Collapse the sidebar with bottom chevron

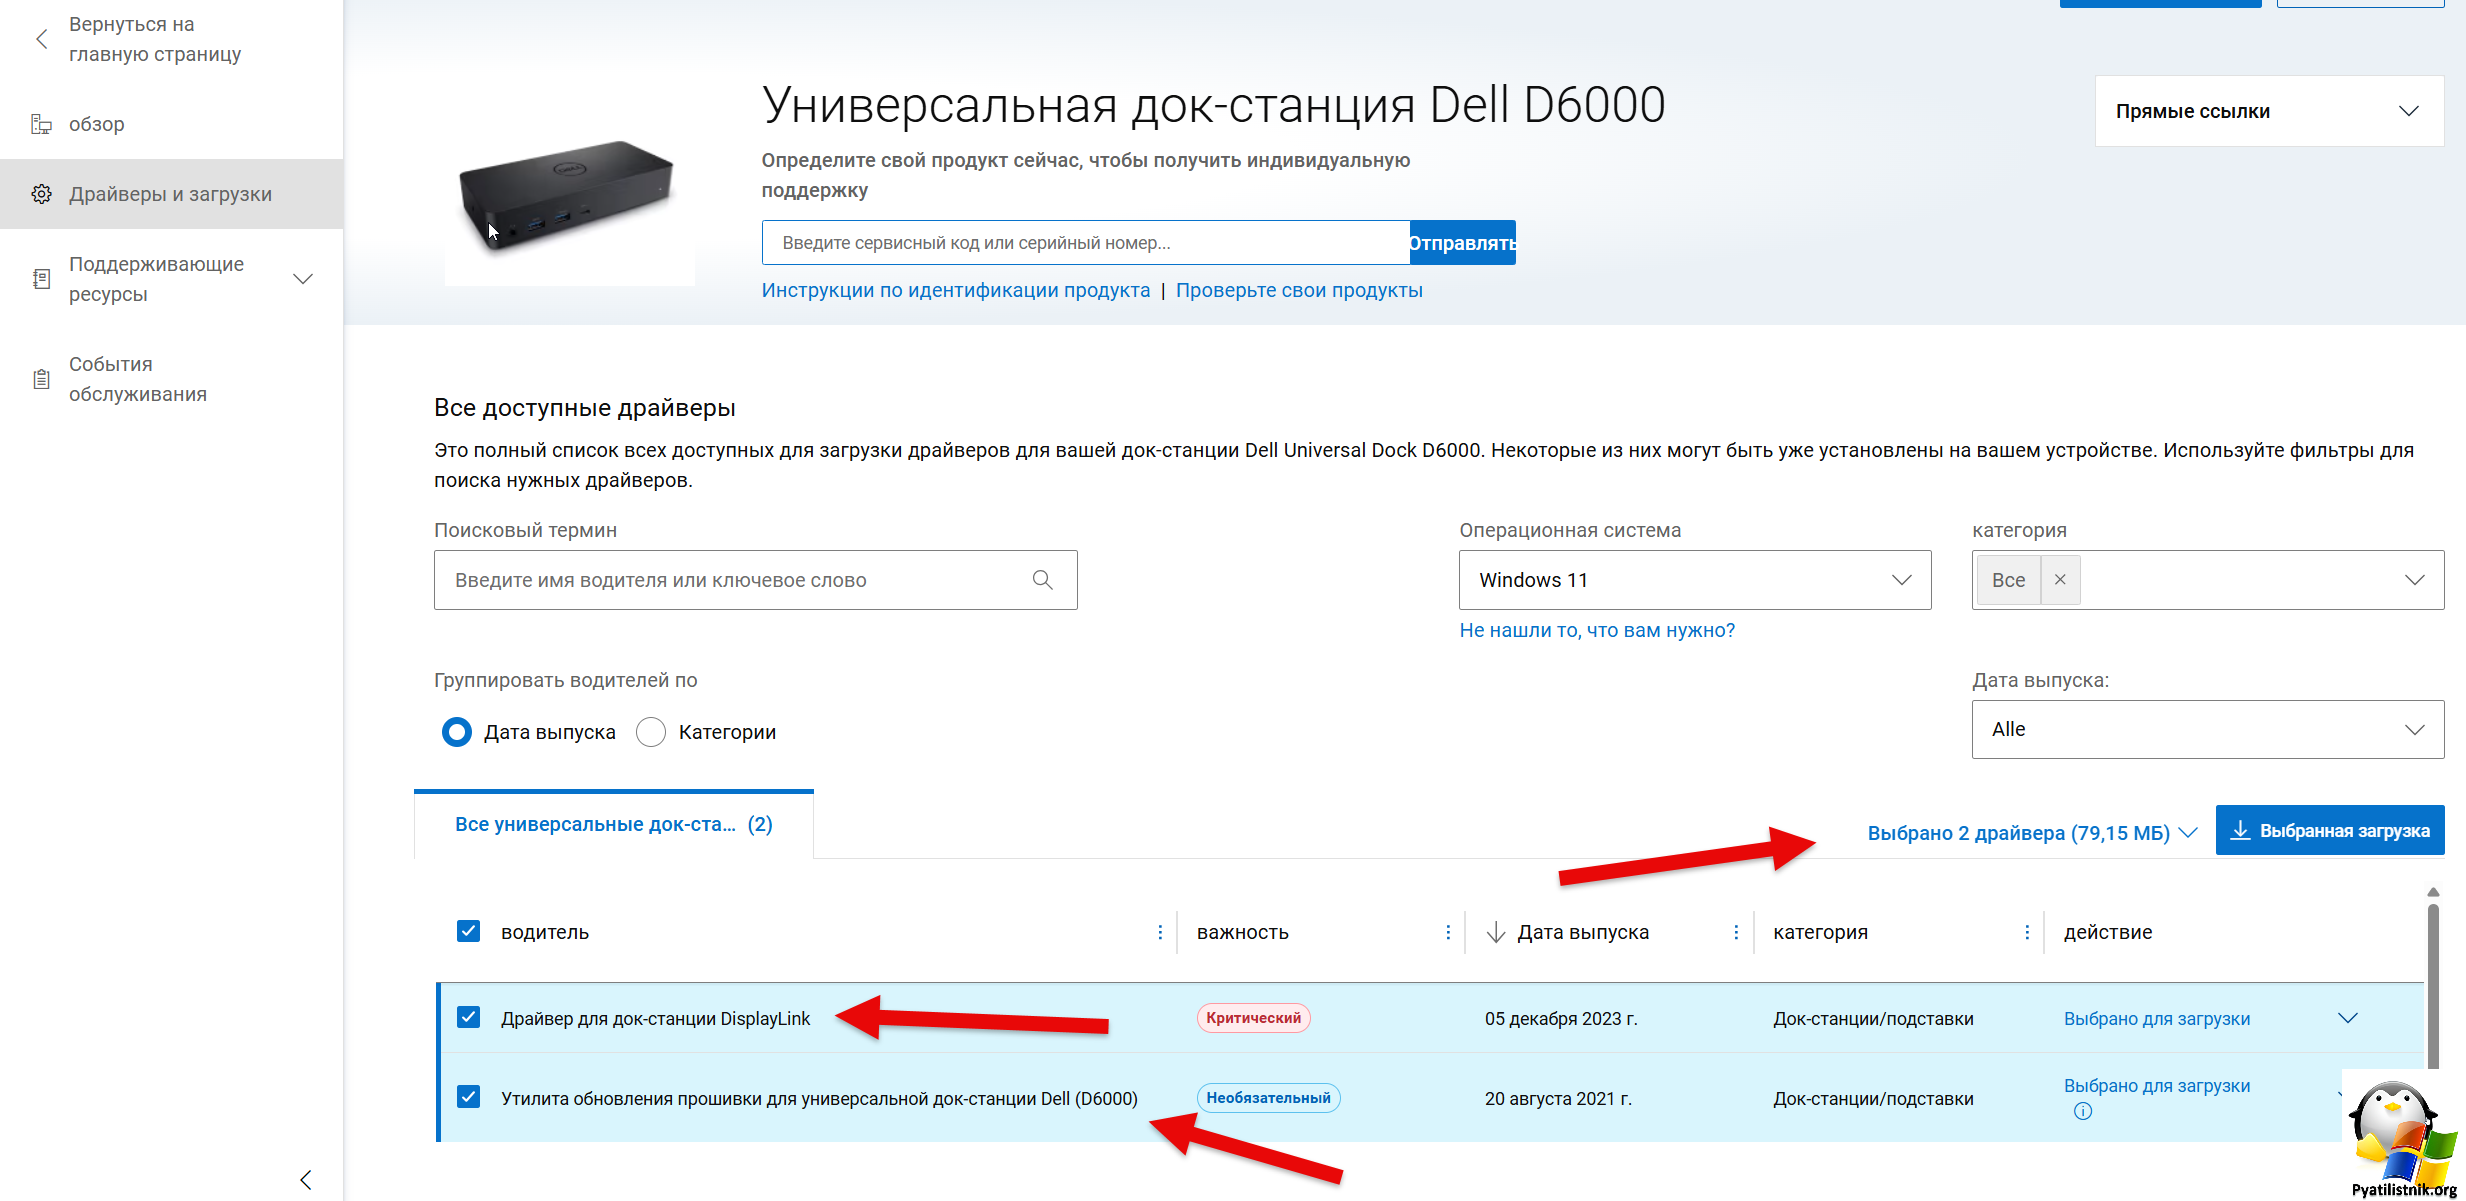coord(306,1179)
